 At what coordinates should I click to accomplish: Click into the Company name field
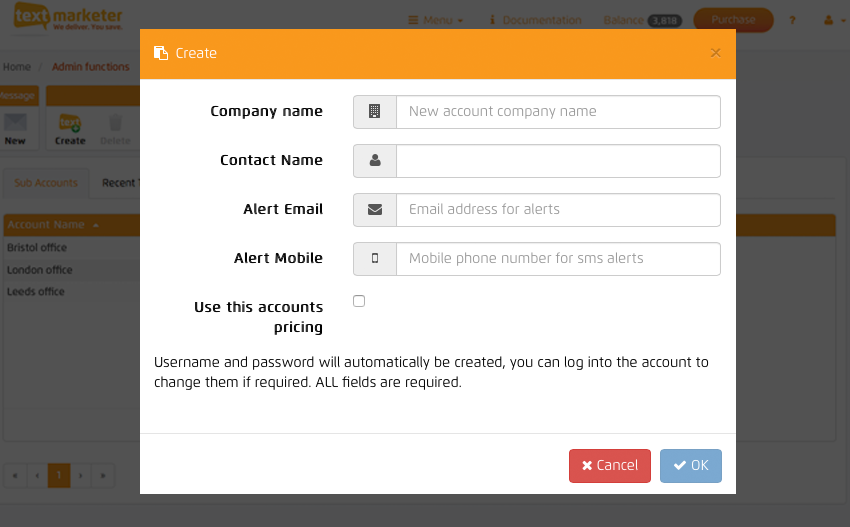[558, 112]
